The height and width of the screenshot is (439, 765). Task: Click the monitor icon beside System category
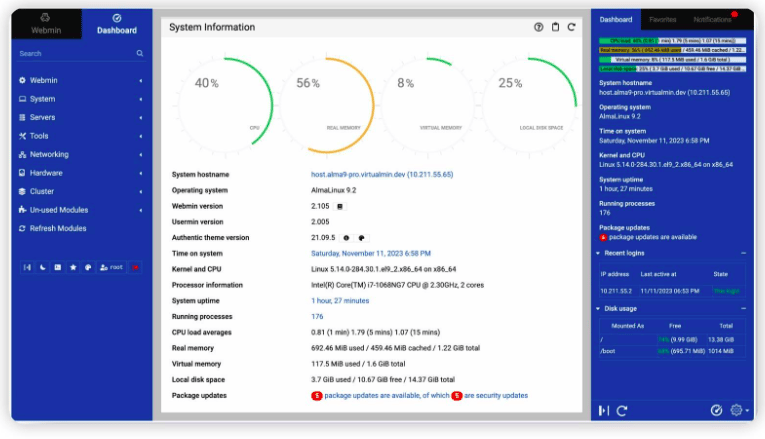pos(22,99)
